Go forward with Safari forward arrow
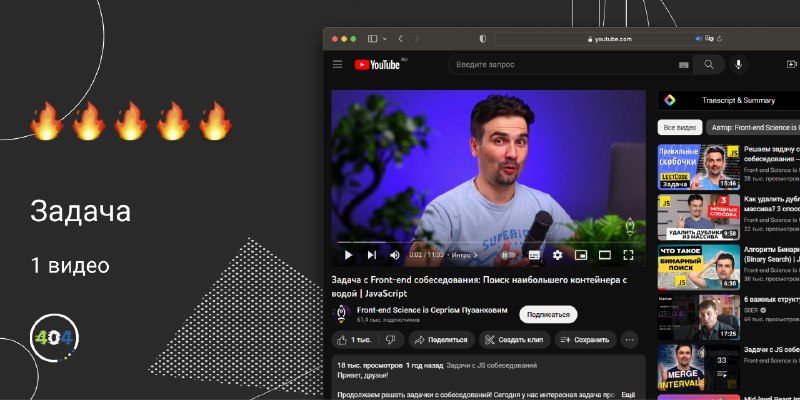 click(416, 39)
